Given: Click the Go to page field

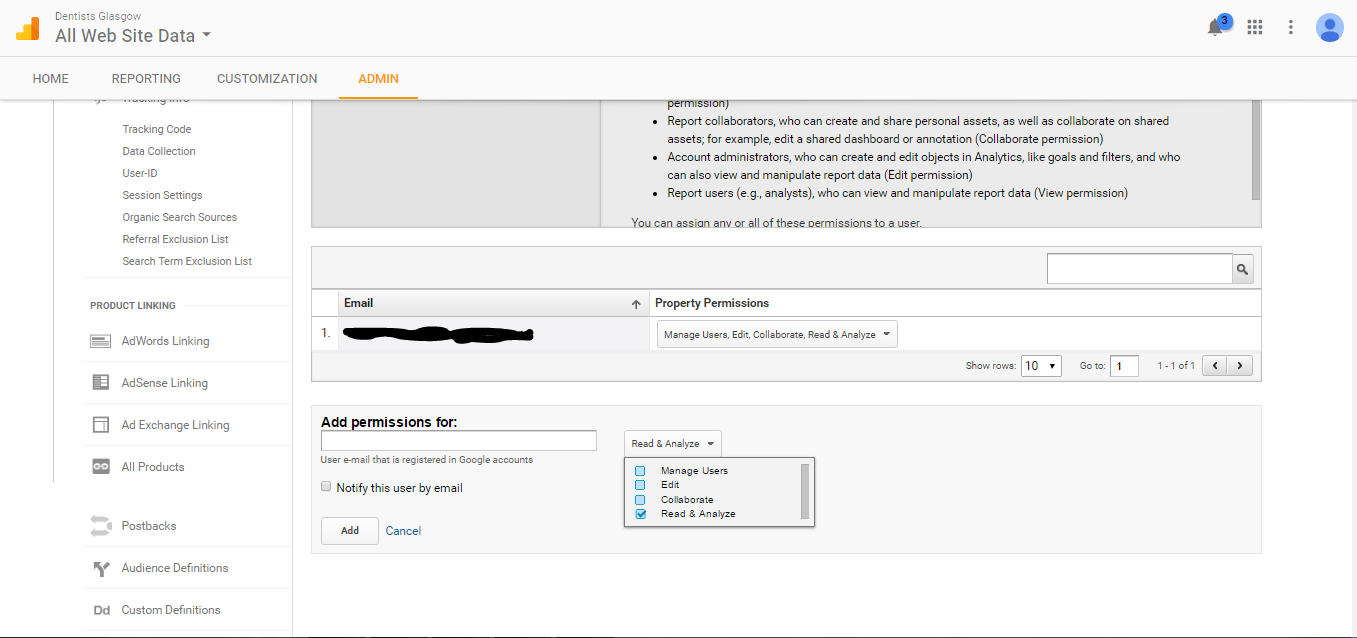Looking at the screenshot, I should pyautogui.click(x=1124, y=366).
